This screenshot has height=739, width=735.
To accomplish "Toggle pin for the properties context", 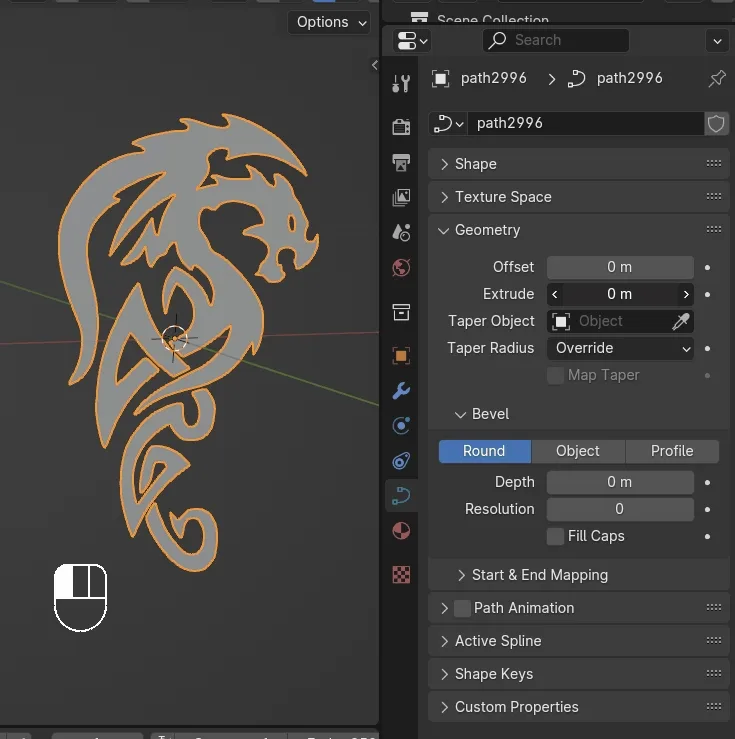I will pyautogui.click(x=717, y=79).
